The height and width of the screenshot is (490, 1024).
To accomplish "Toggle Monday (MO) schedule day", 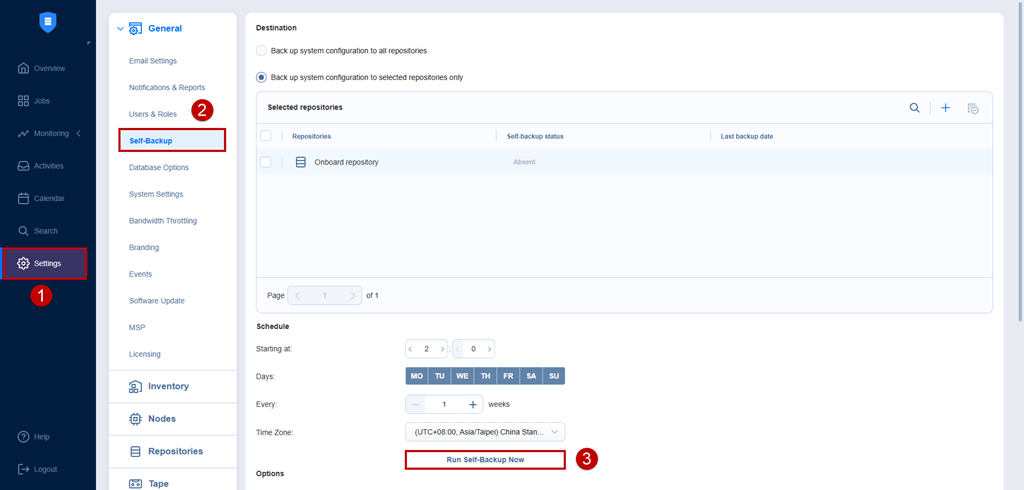I will click(x=417, y=376).
